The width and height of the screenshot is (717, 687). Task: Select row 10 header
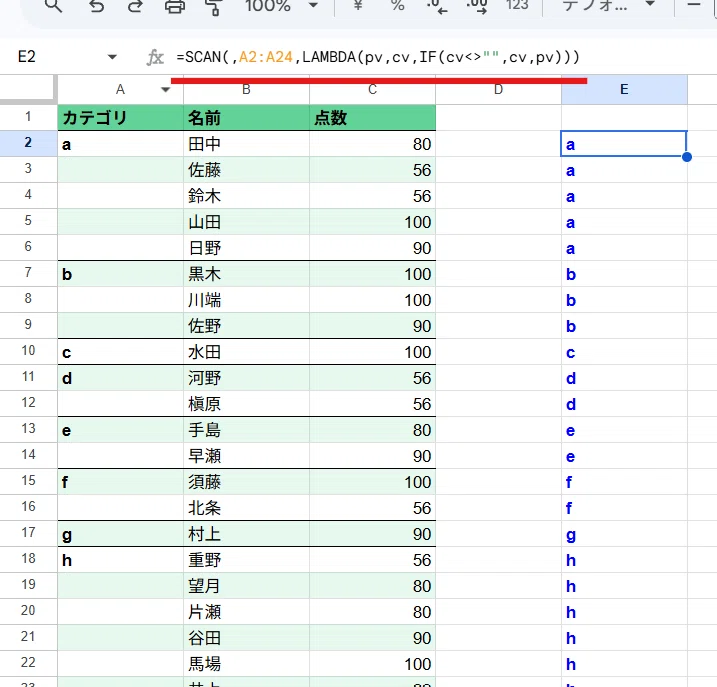click(x=28, y=351)
